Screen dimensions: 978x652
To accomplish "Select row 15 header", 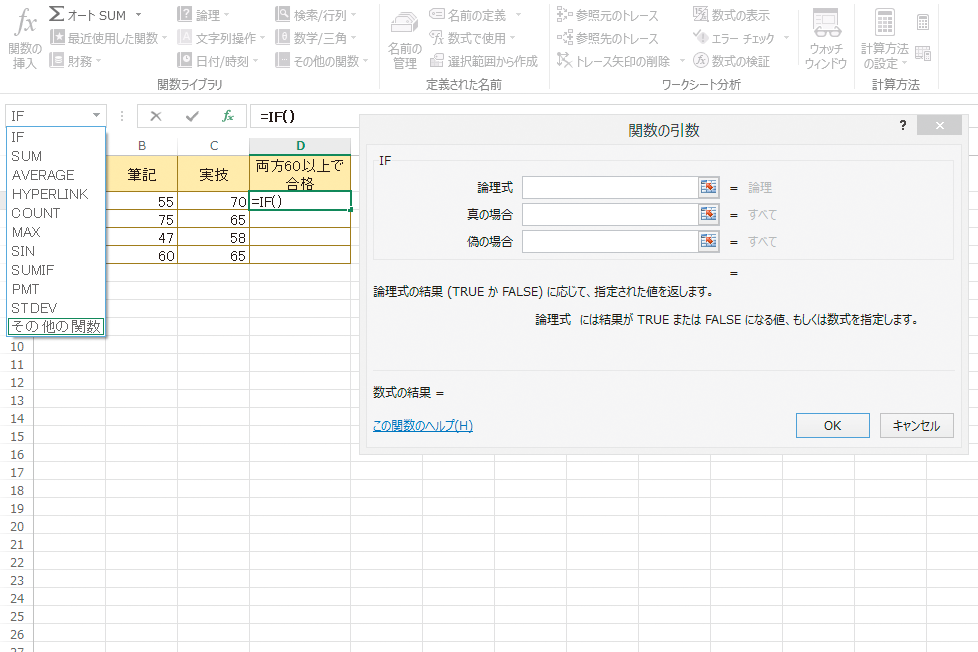I will pyautogui.click(x=17, y=436).
